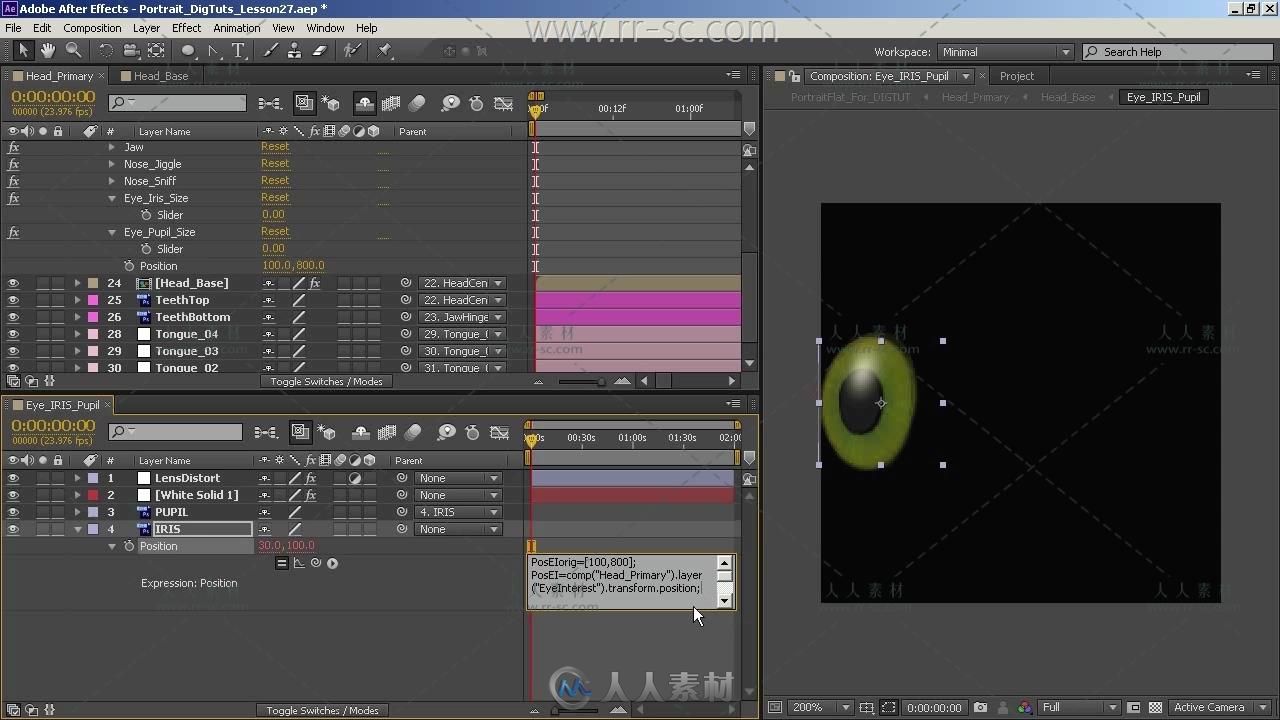Open Composition Mini-Flowchart in Head_Primary timeline
Viewport: 1280px width, 720px height.
(270, 103)
